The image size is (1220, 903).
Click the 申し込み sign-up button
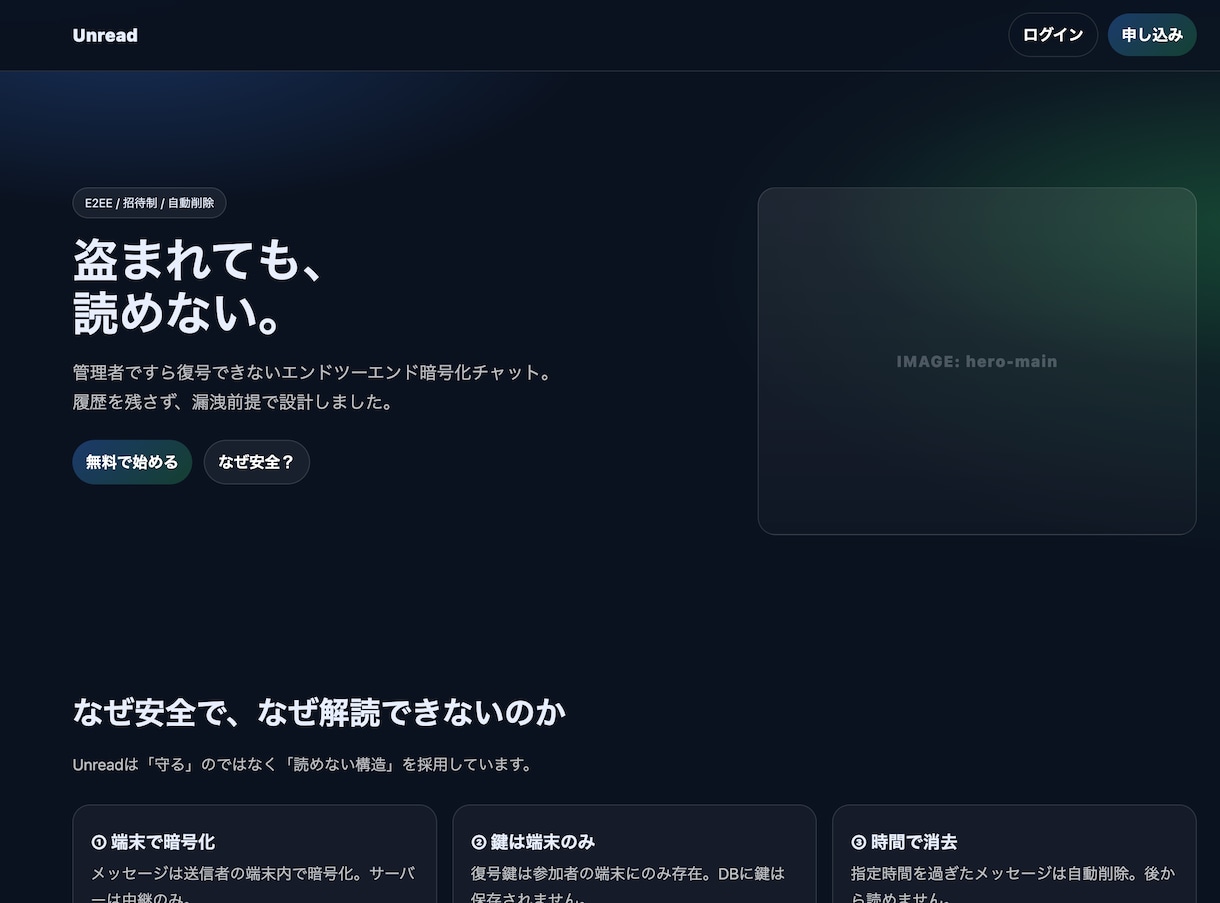tap(1152, 35)
